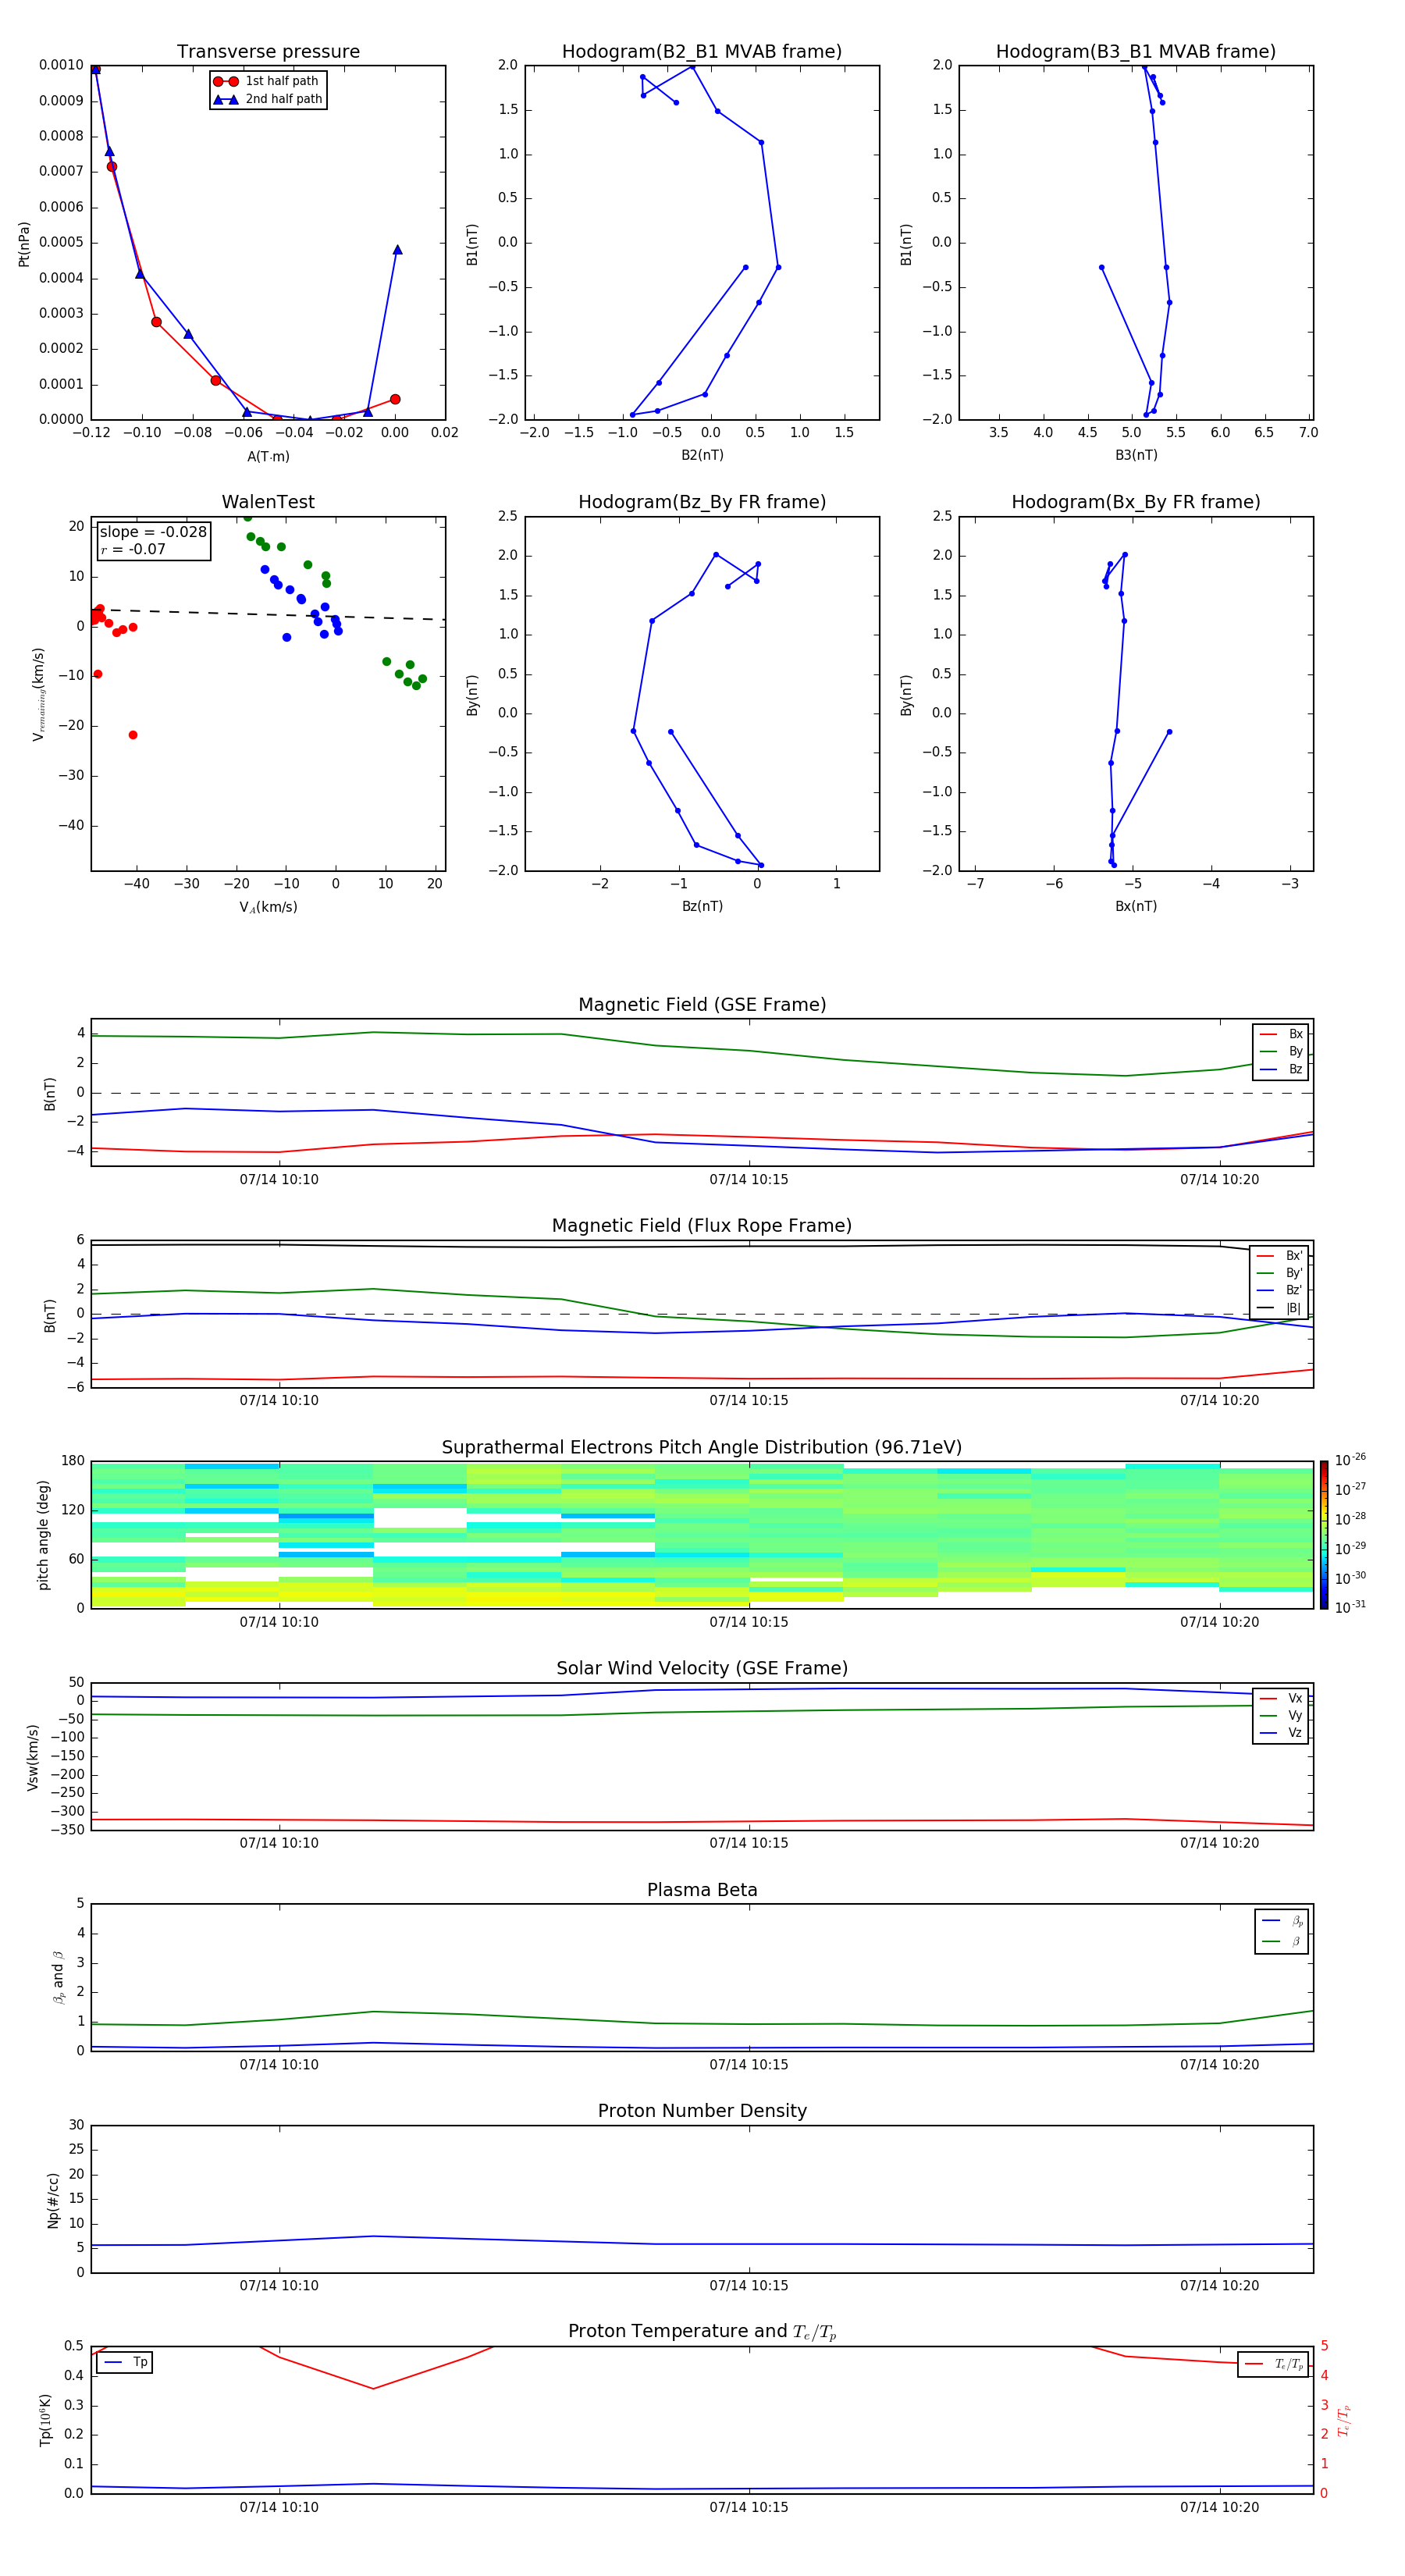Click the 'Bz(nT)' x-axis label
Image resolution: width=1405 pixels, height=2576 pixels.
[702, 906]
